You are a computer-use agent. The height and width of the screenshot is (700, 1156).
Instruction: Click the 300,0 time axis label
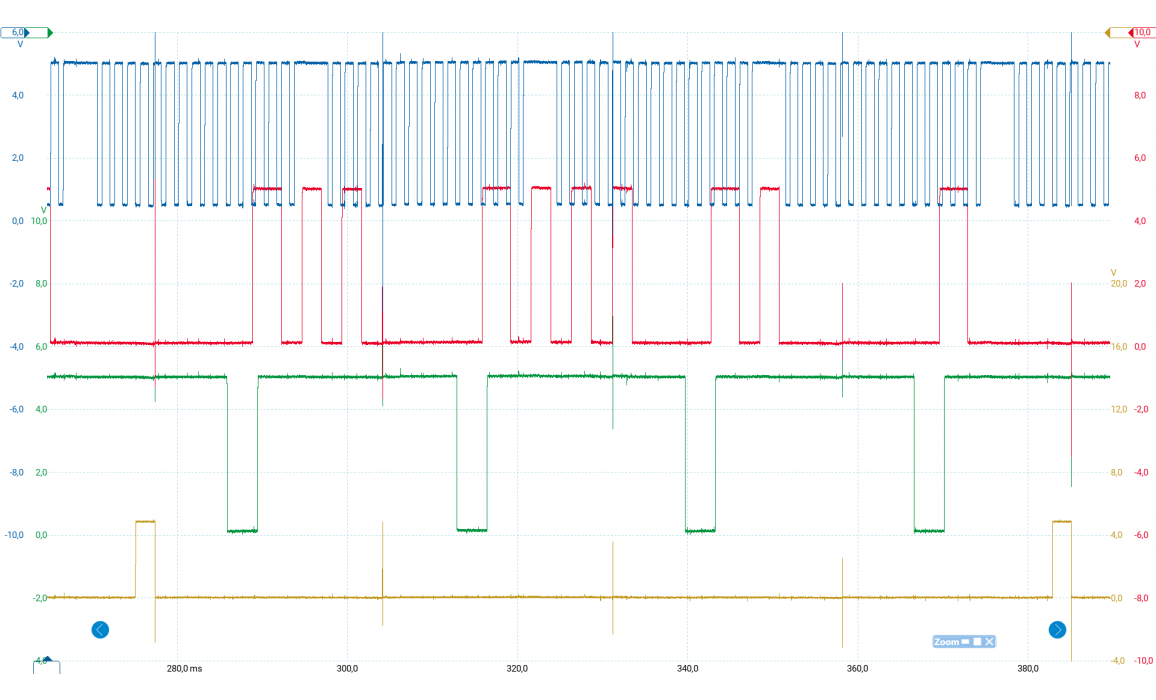pyautogui.click(x=348, y=668)
